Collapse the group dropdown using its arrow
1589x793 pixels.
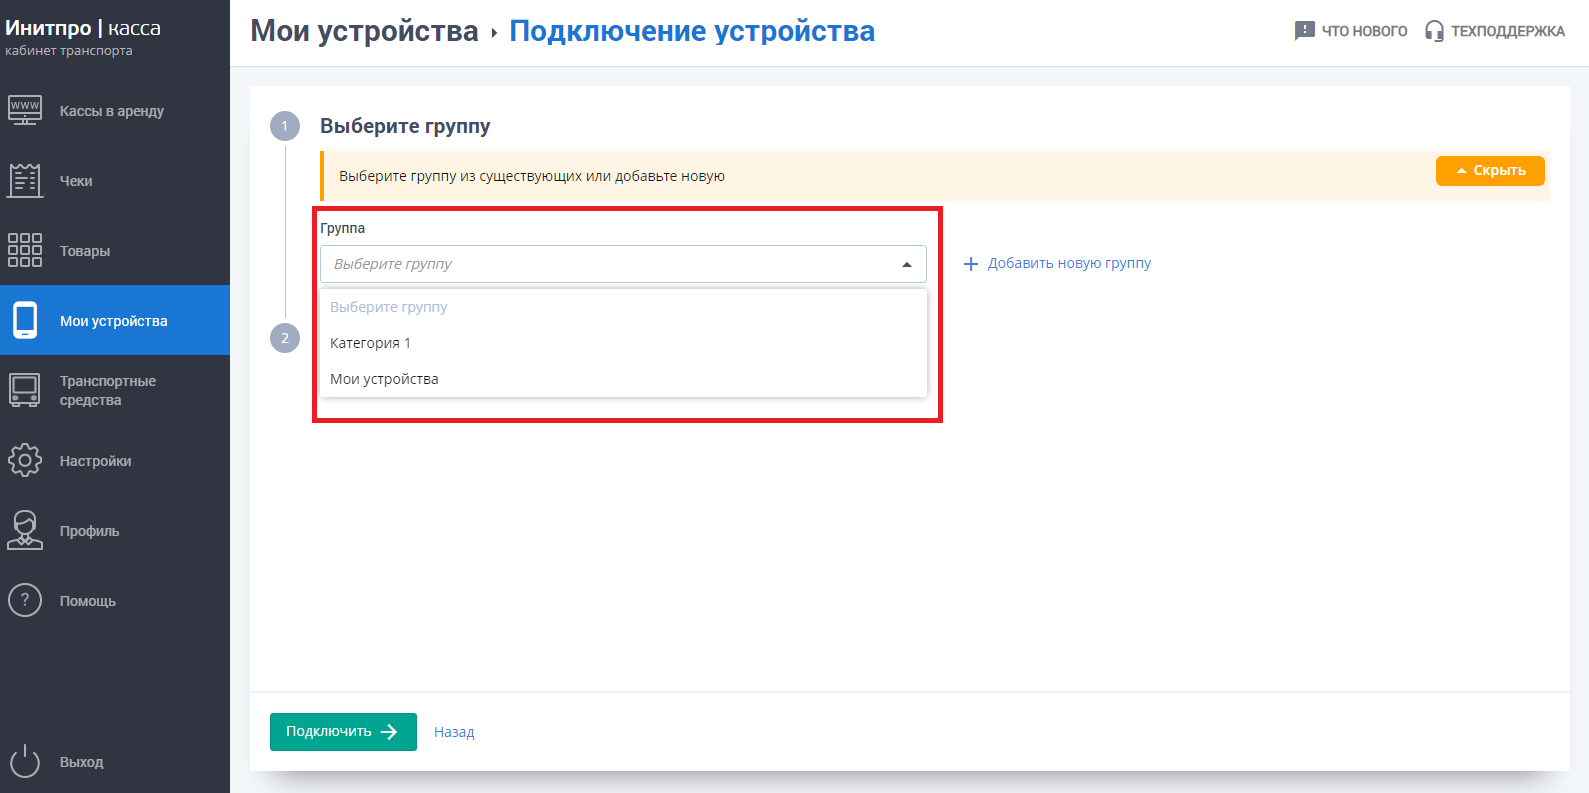tap(906, 265)
